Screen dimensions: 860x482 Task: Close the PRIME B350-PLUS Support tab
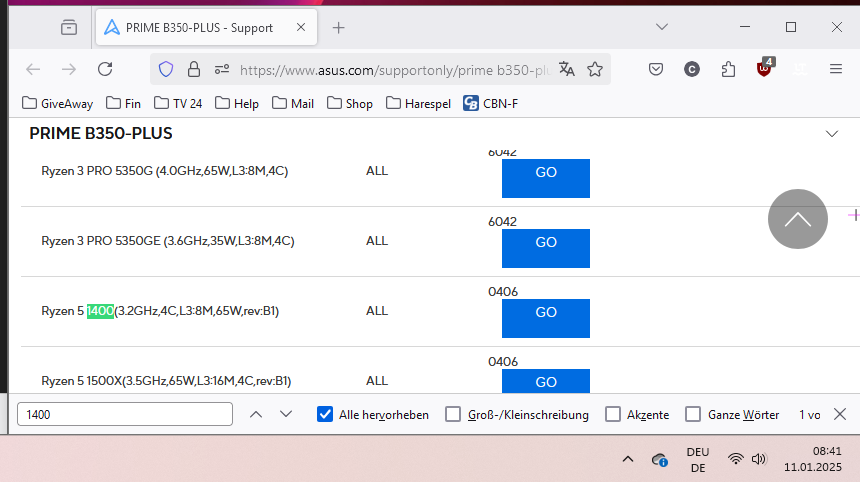coord(301,27)
